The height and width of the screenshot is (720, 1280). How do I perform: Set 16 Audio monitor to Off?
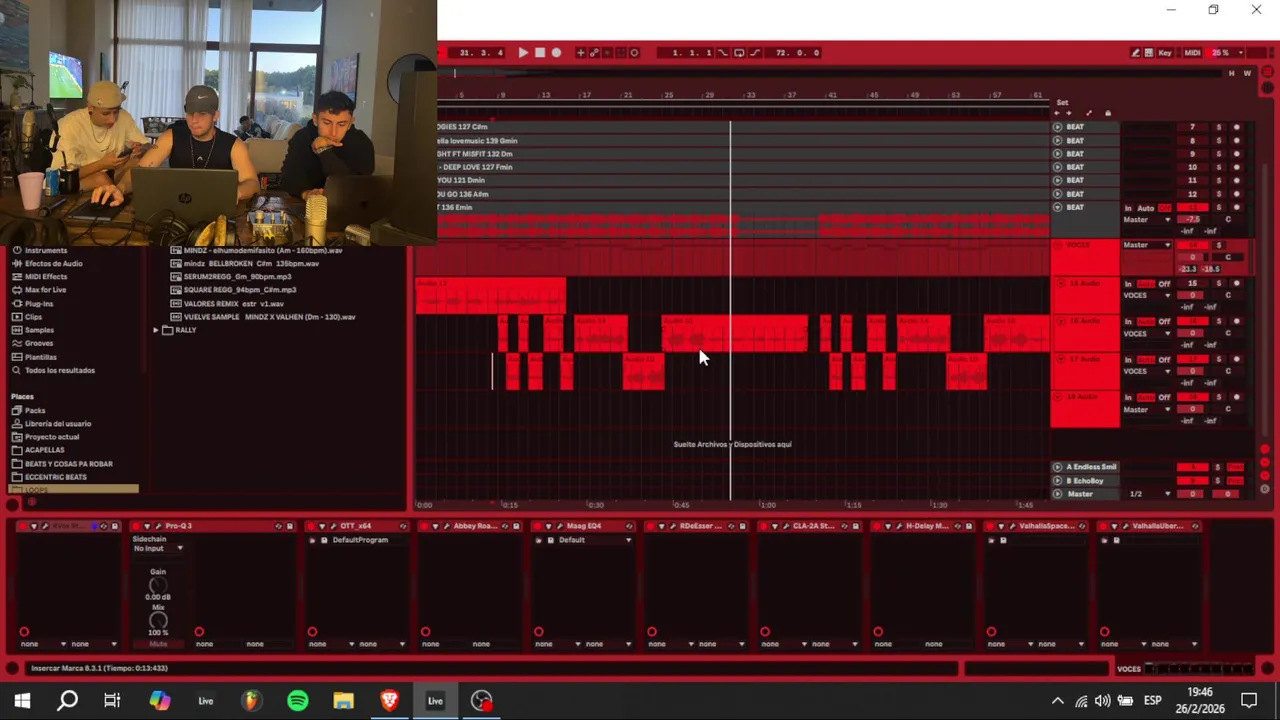(1164, 322)
